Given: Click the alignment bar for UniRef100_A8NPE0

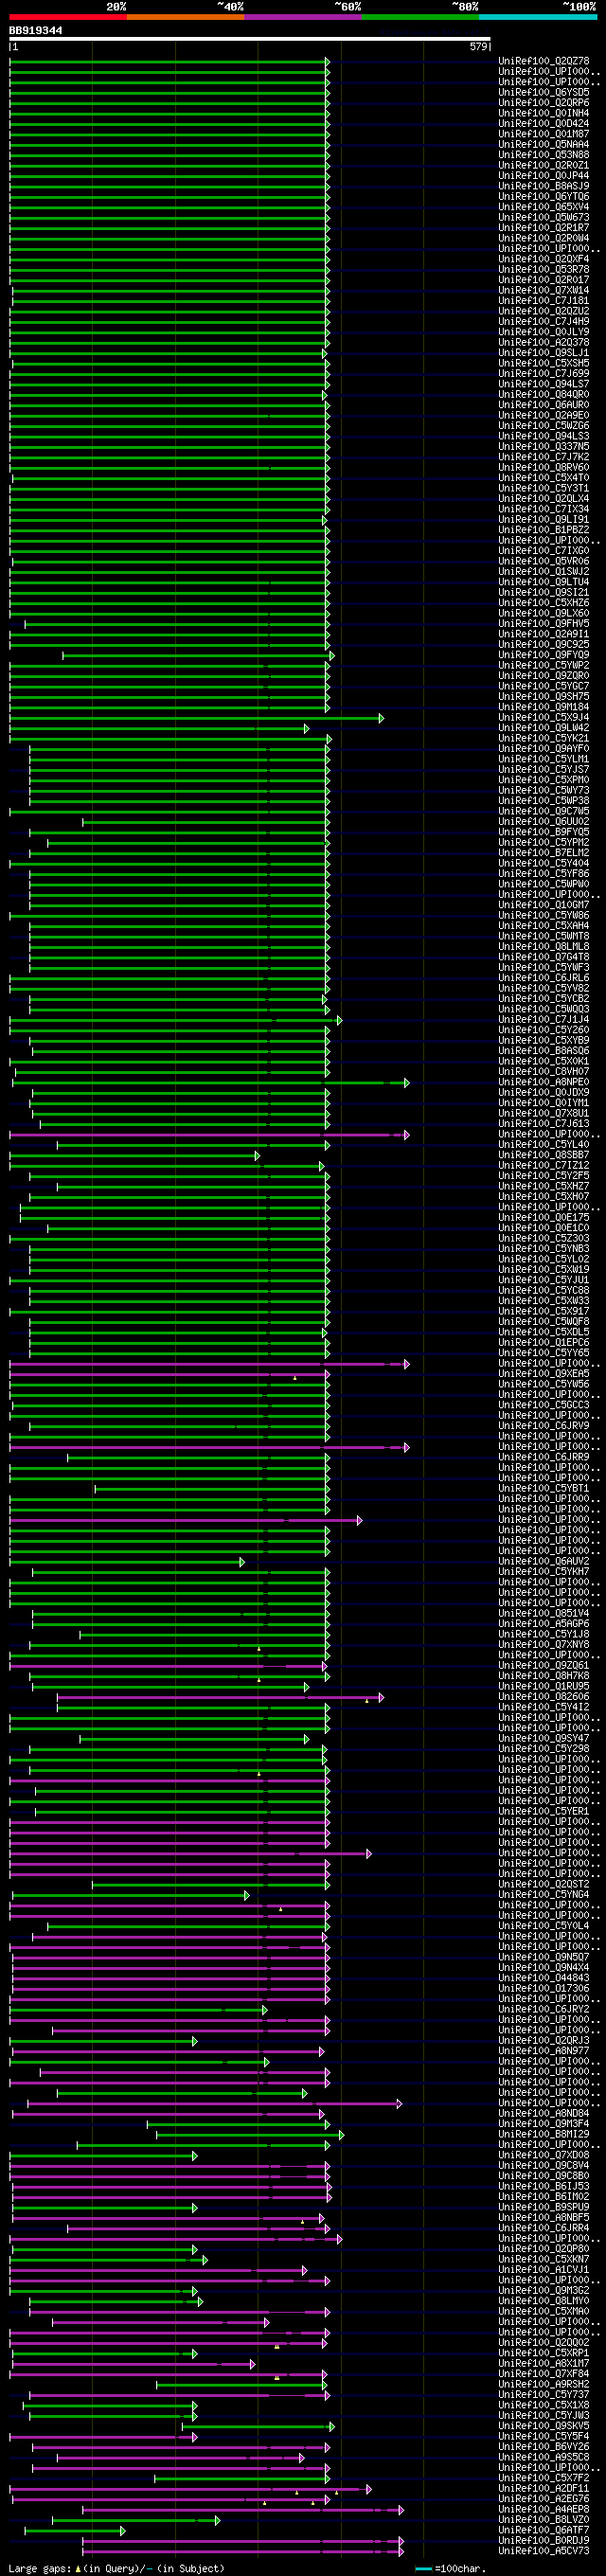Looking at the screenshot, I should click(211, 1082).
